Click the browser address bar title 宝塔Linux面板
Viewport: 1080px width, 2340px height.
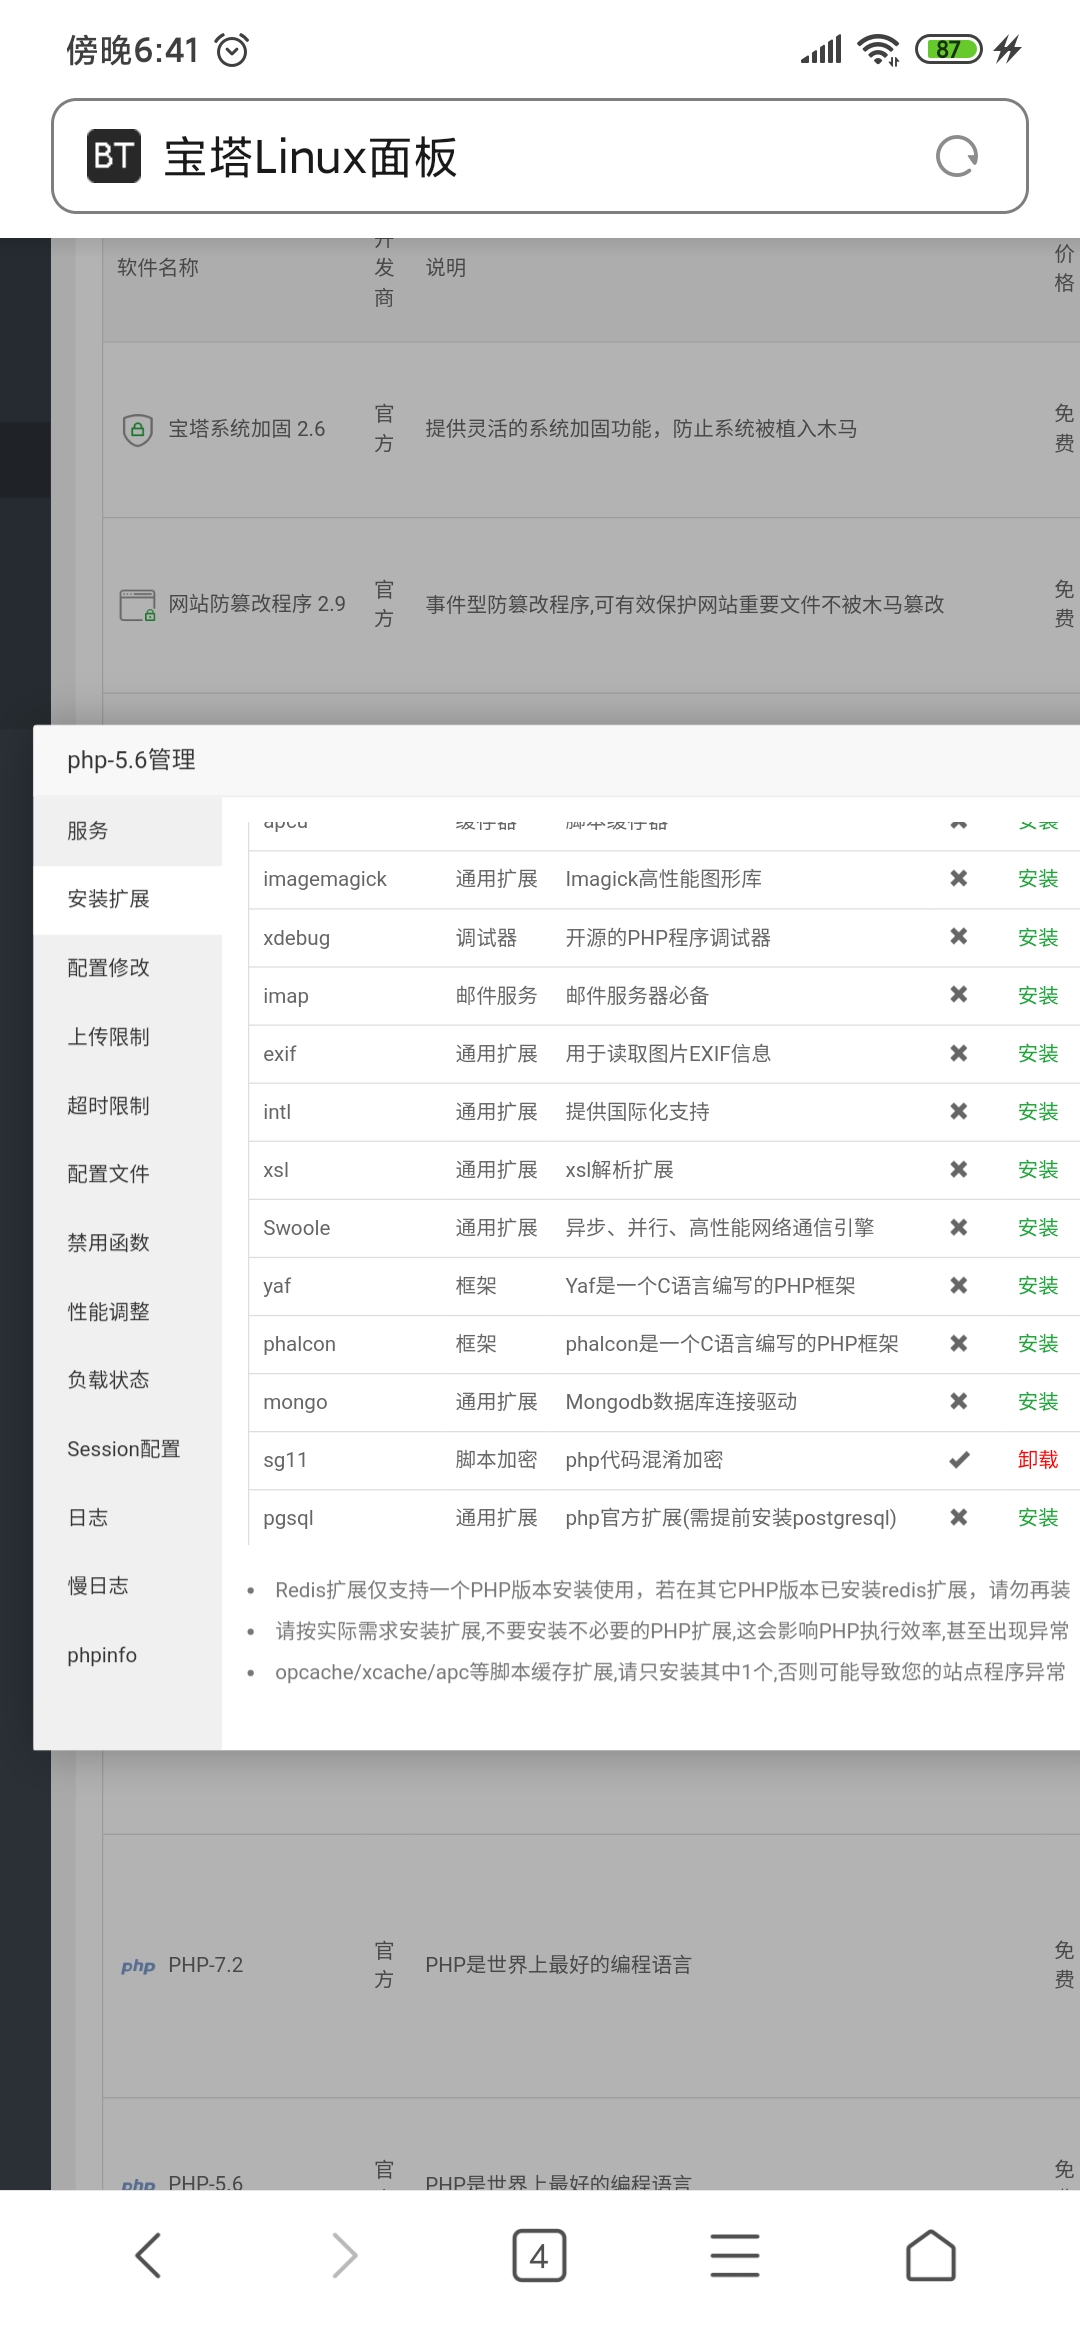[x=311, y=157]
